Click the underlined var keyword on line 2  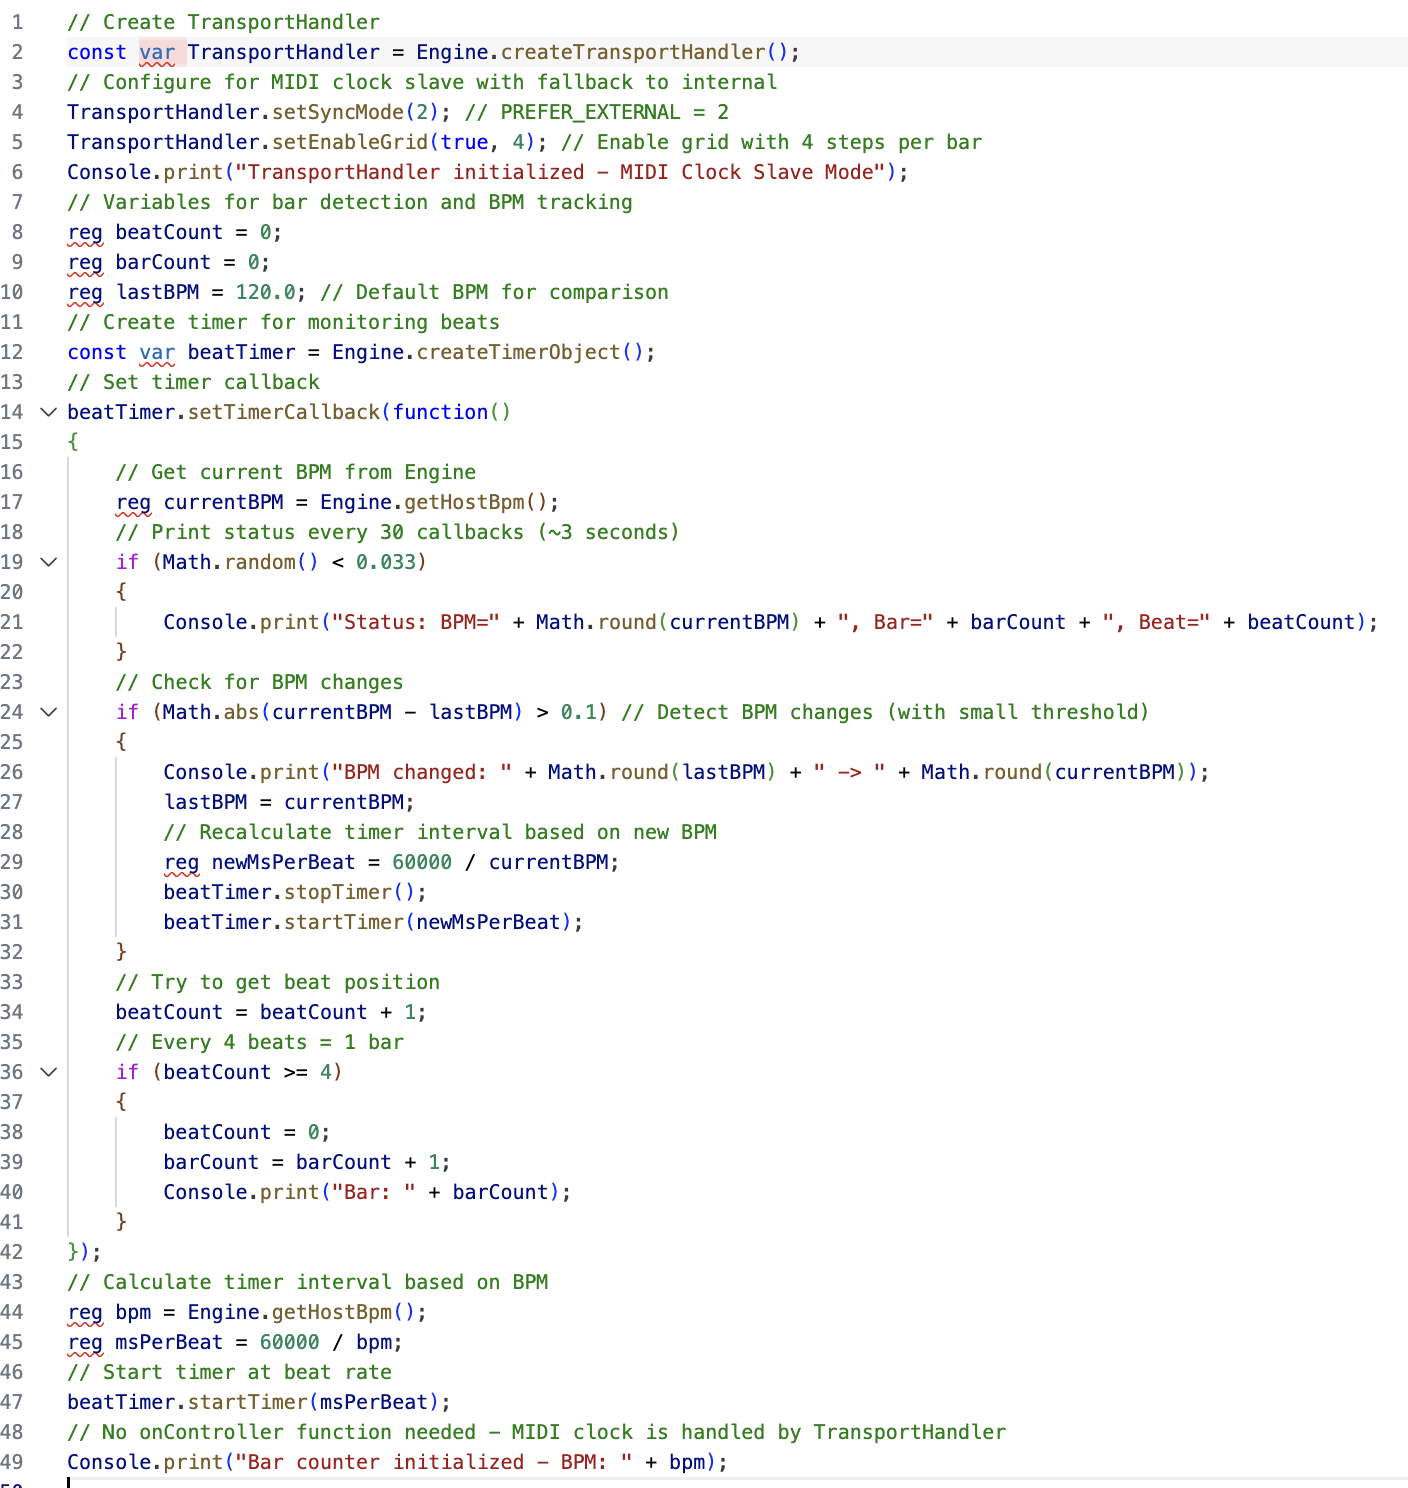159,51
